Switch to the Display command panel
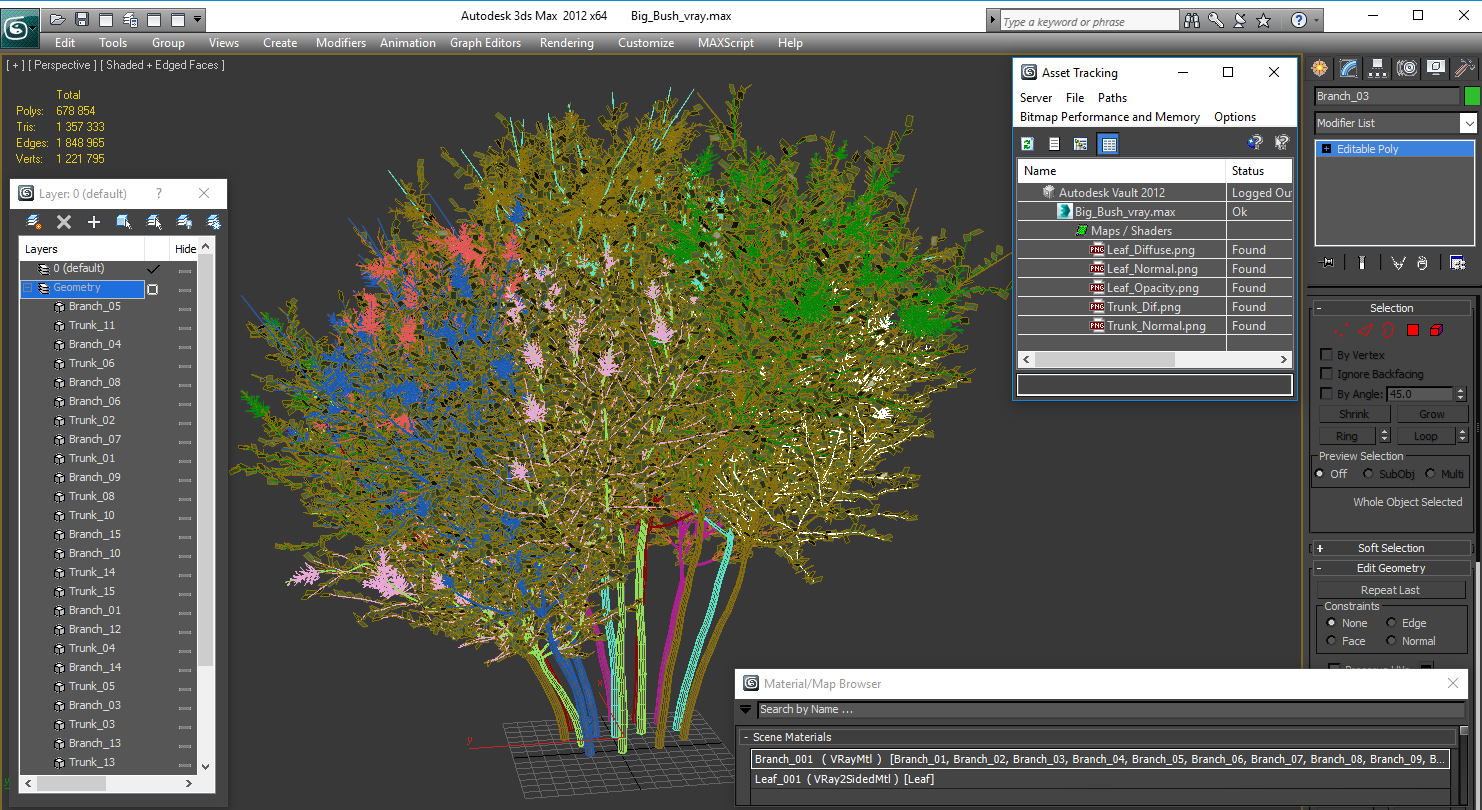Viewport: 1482px width, 810px height. click(1436, 68)
